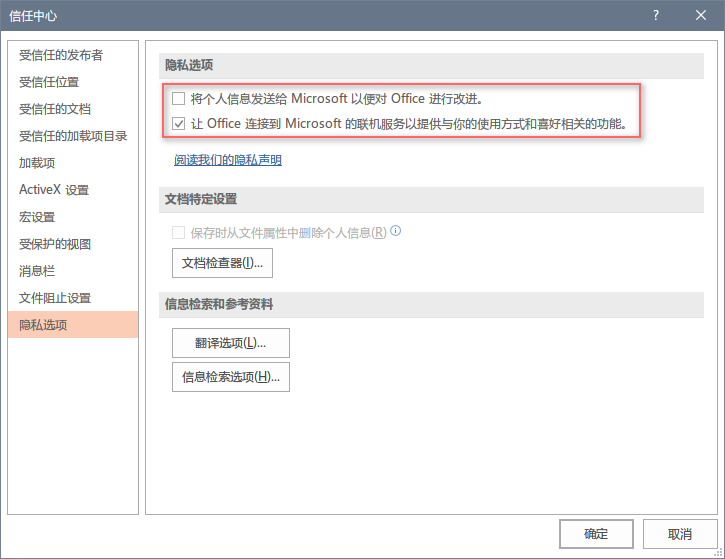Select 文件阻止设置 in the sidebar
The height and width of the screenshot is (559, 725).
coord(55,298)
